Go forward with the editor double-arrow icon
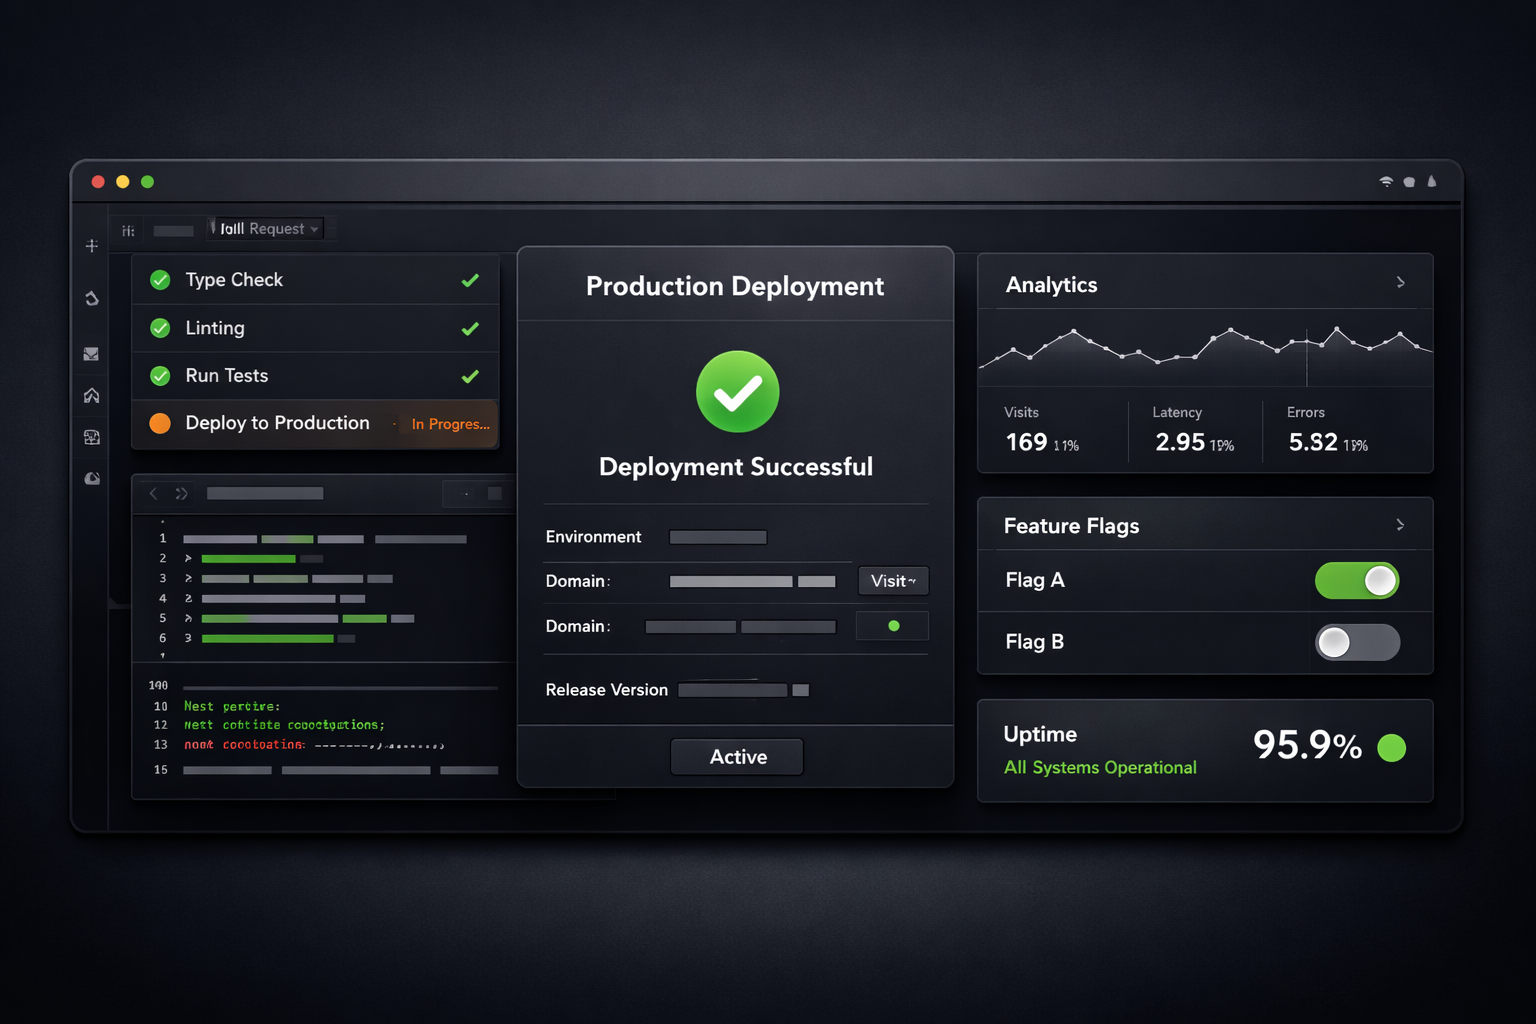Viewport: 1536px width, 1024px height. pos(182,493)
